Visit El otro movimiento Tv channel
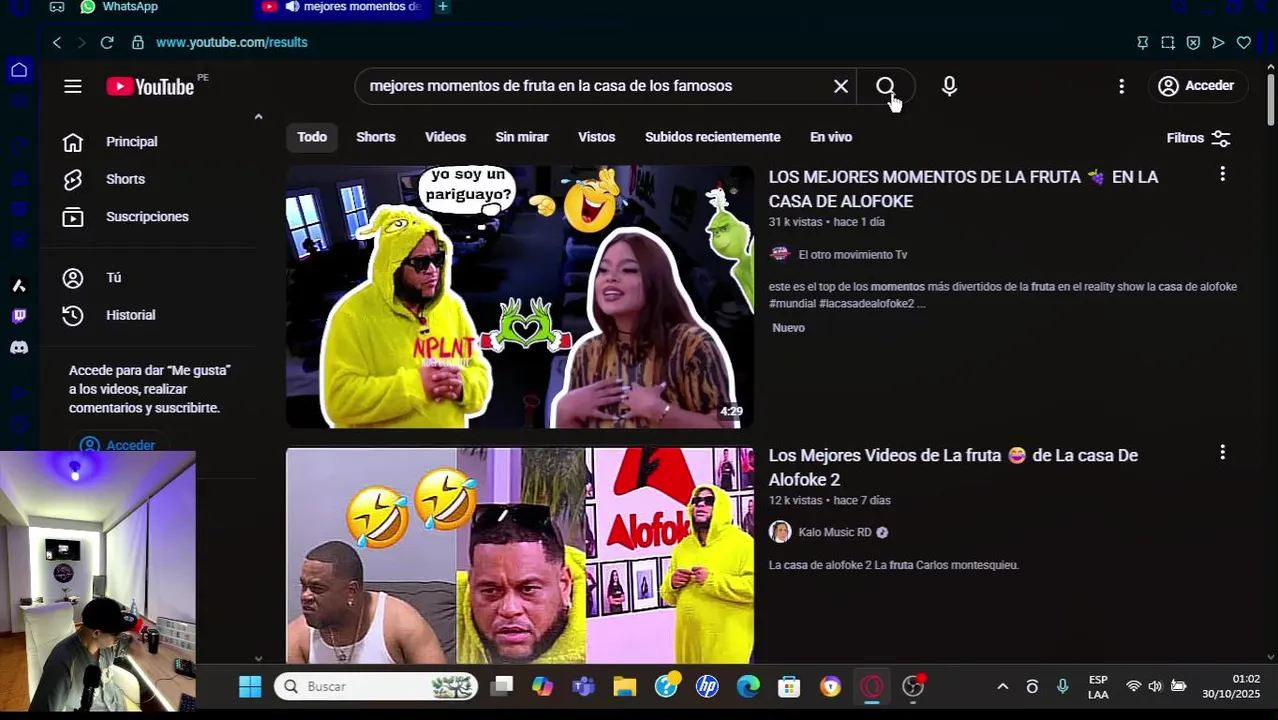 click(852, 255)
